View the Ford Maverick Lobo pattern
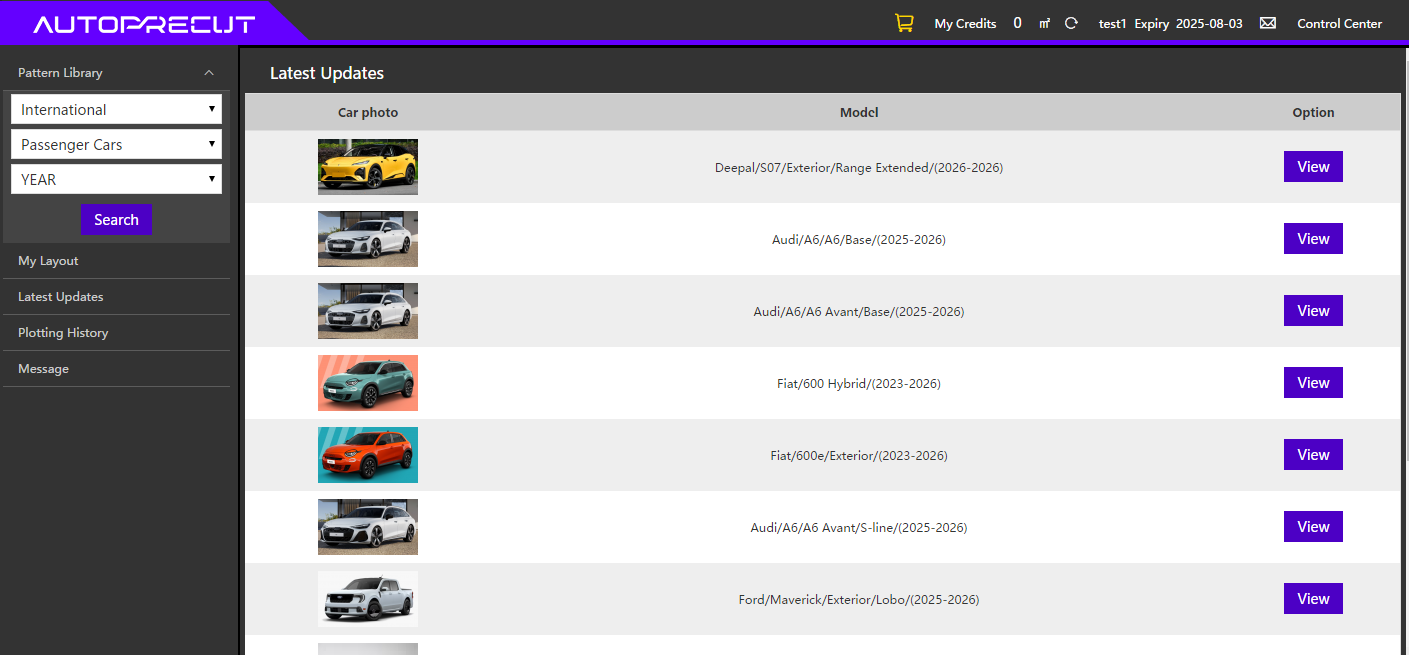This screenshot has height=655, width=1409. (1313, 599)
